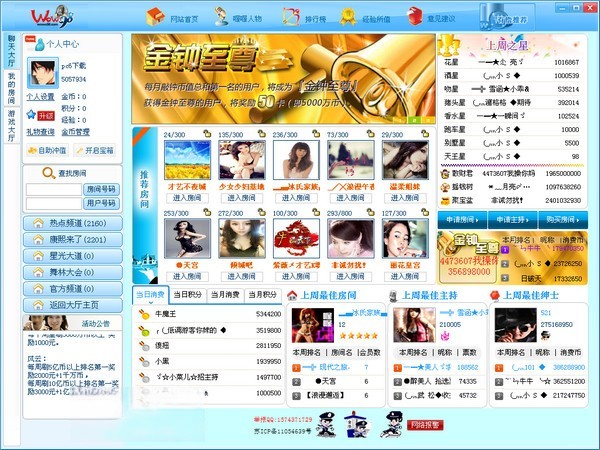600x450 pixels.
Task: Click the user number input field
Action: pos(54,203)
